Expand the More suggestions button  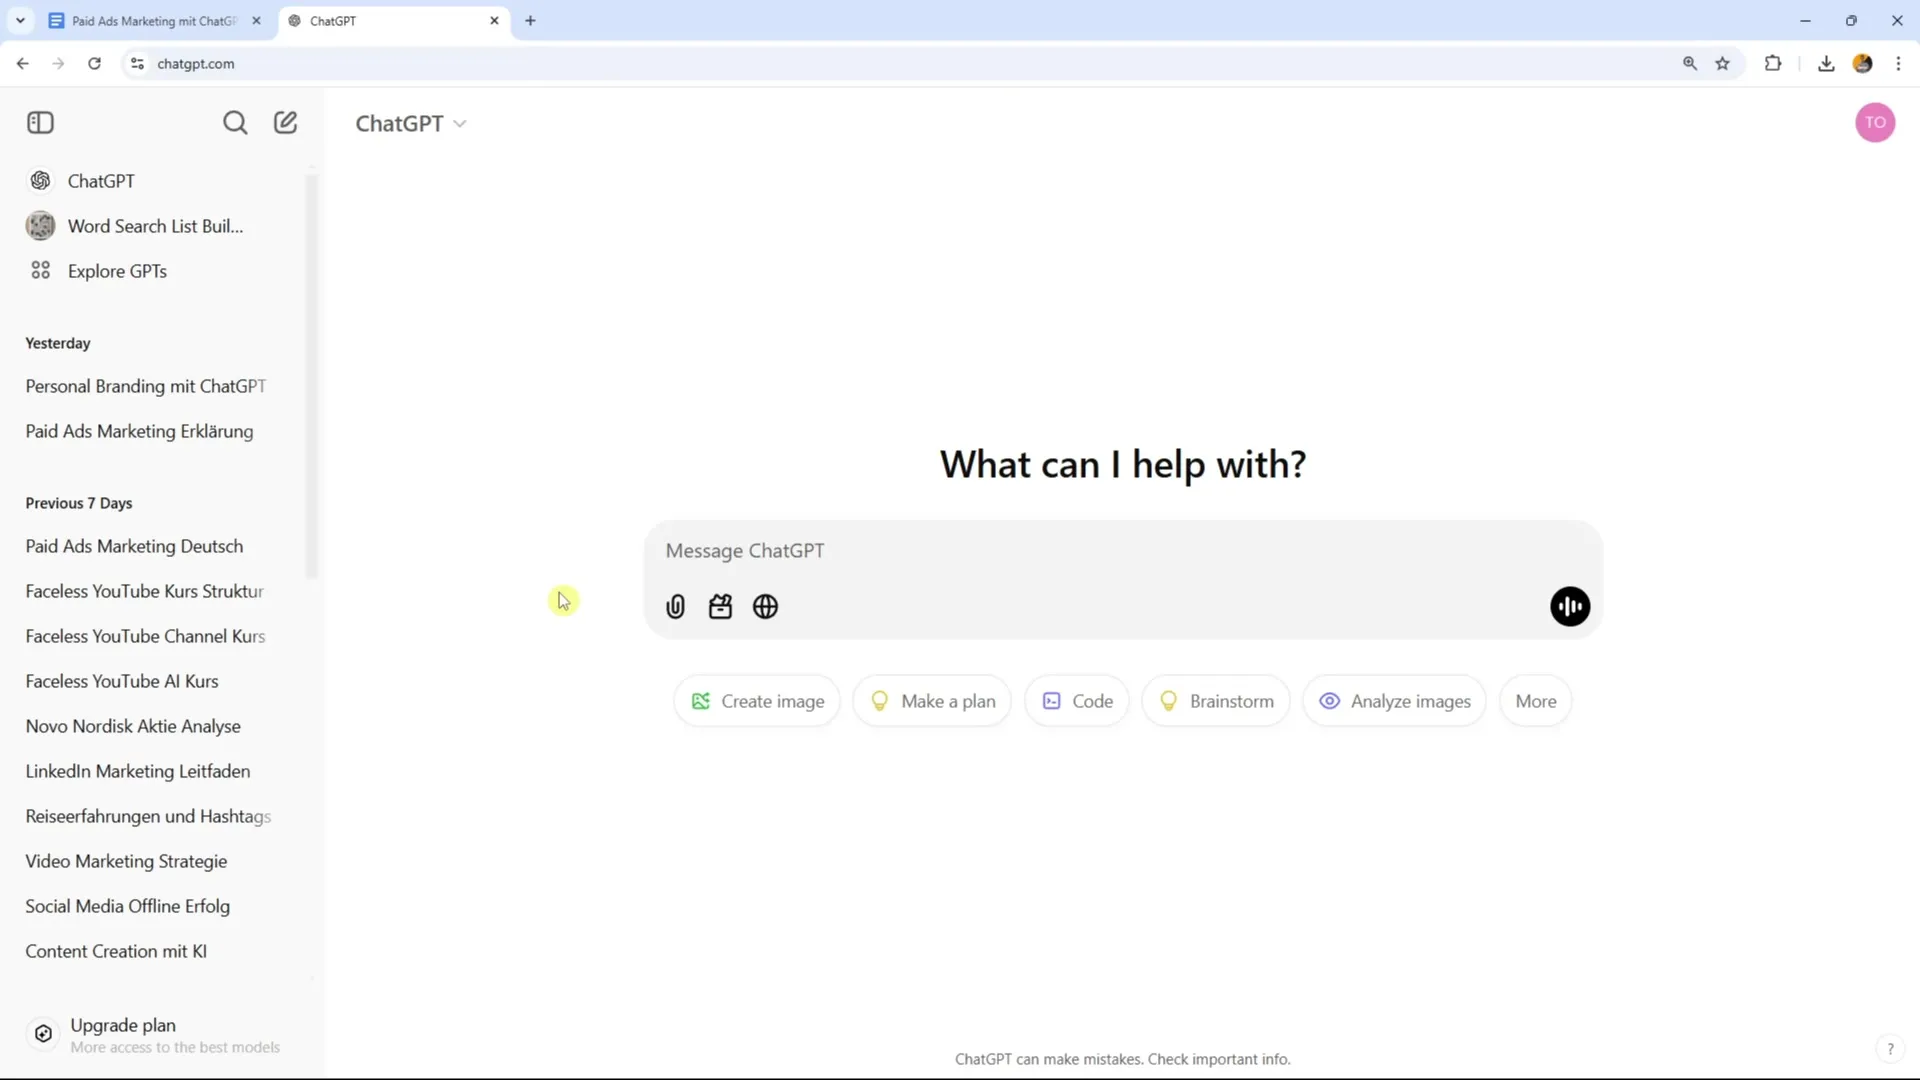(x=1536, y=702)
